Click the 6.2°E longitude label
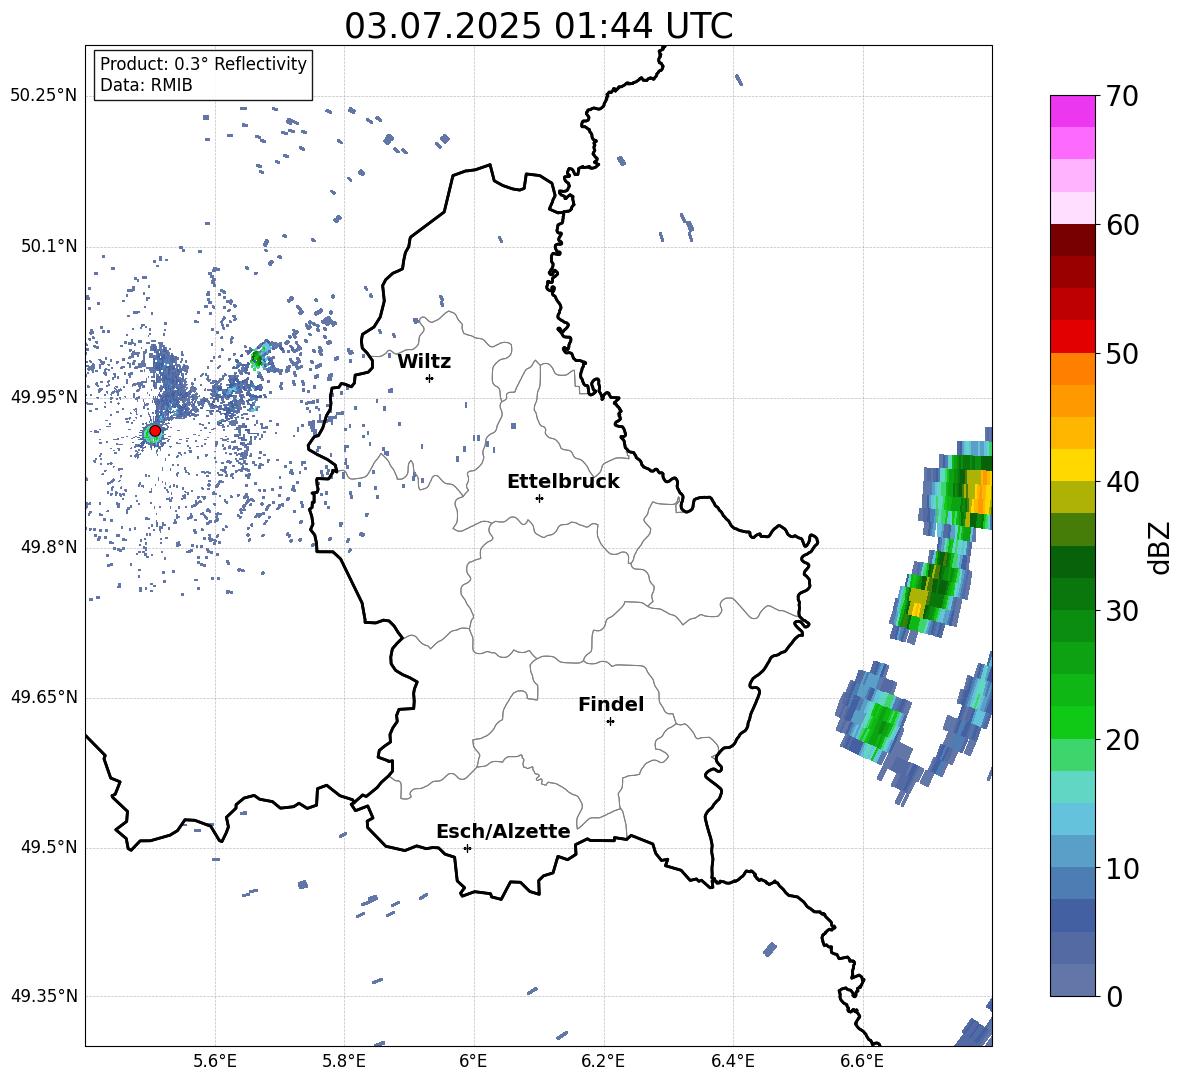The image size is (1184, 1081). coord(603,1062)
